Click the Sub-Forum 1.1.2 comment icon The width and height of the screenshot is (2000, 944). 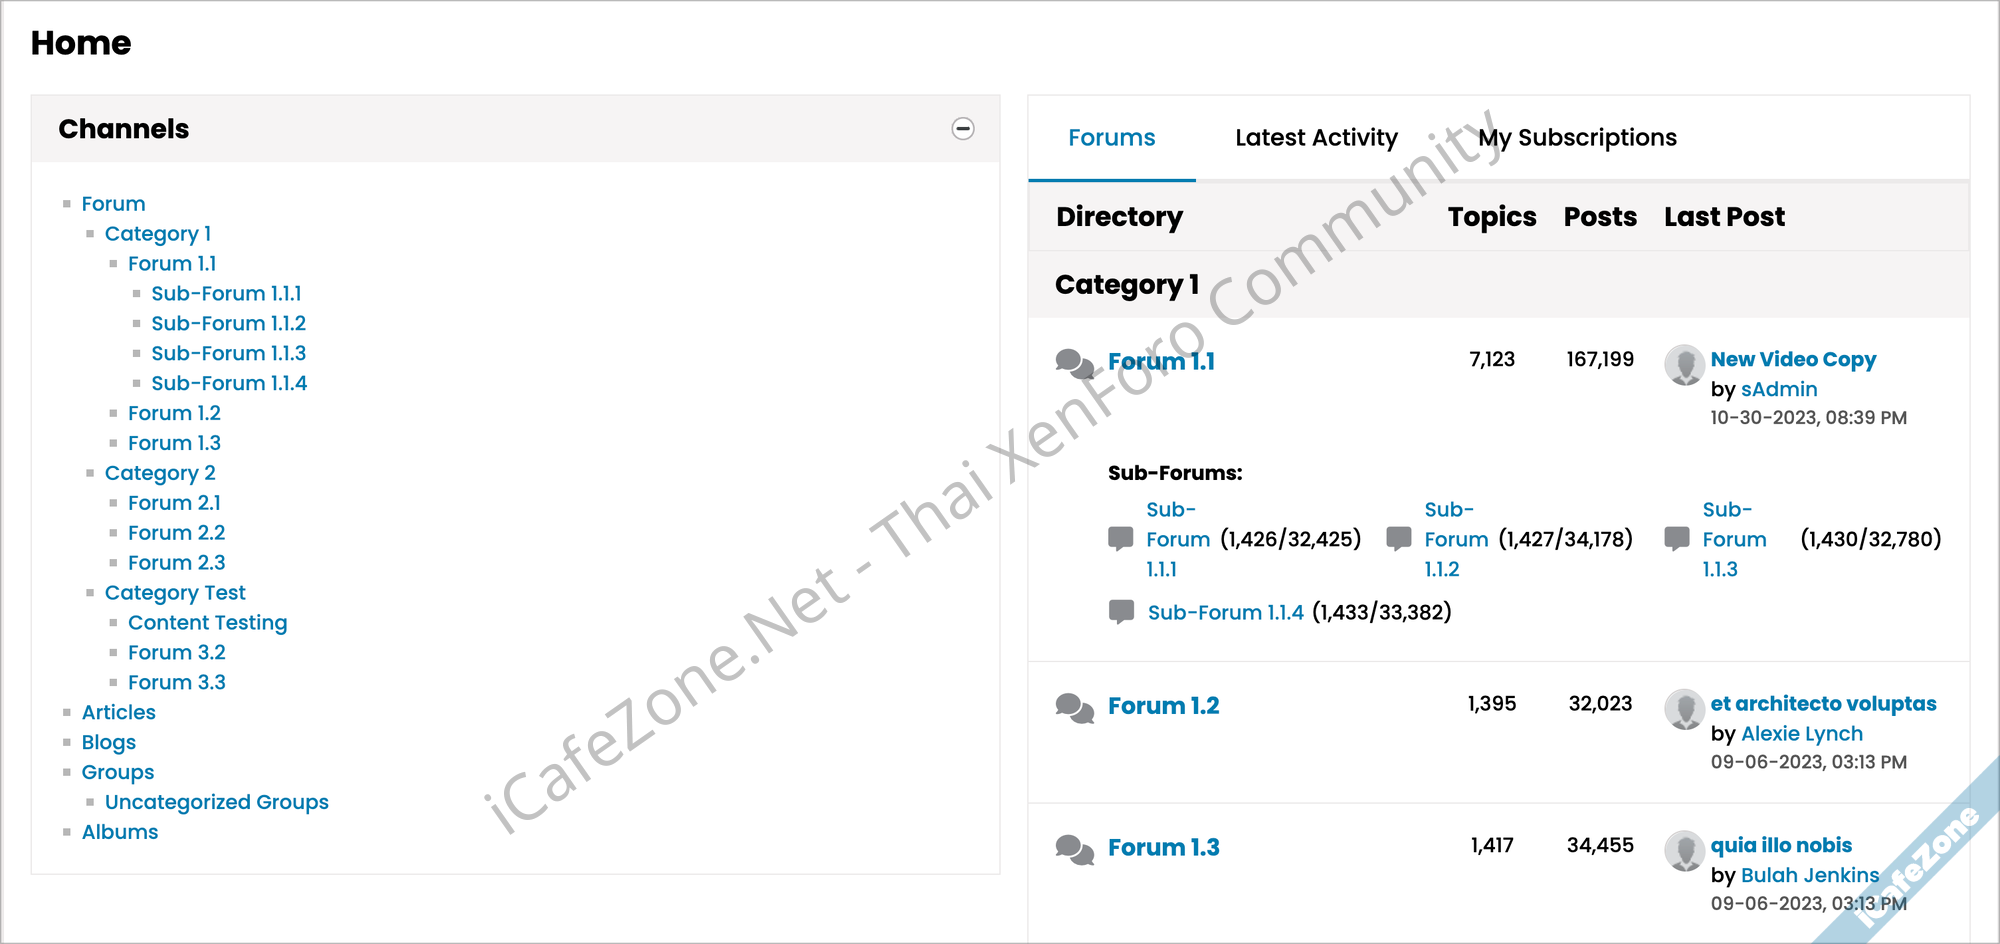click(x=1399, y=540)
